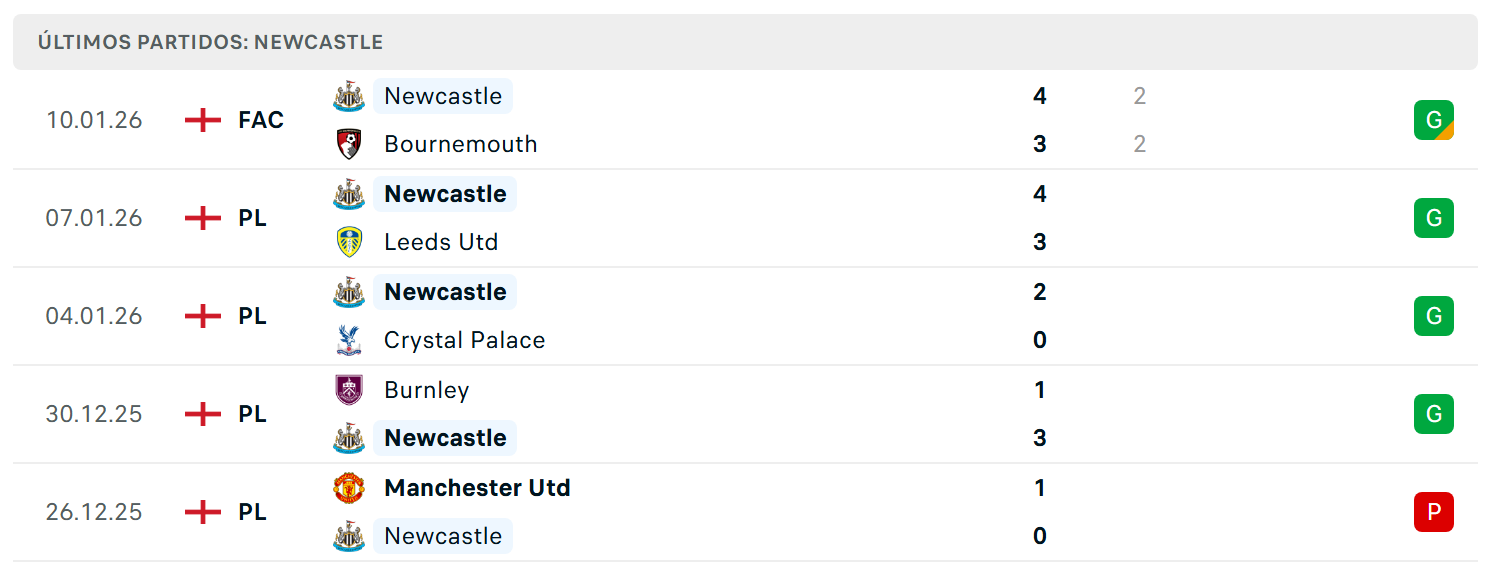Image resolution: width=1494 pixels, height=577 pixels.
Task: Click the Crystal Palace eagle crest
Action: (349, 340)
